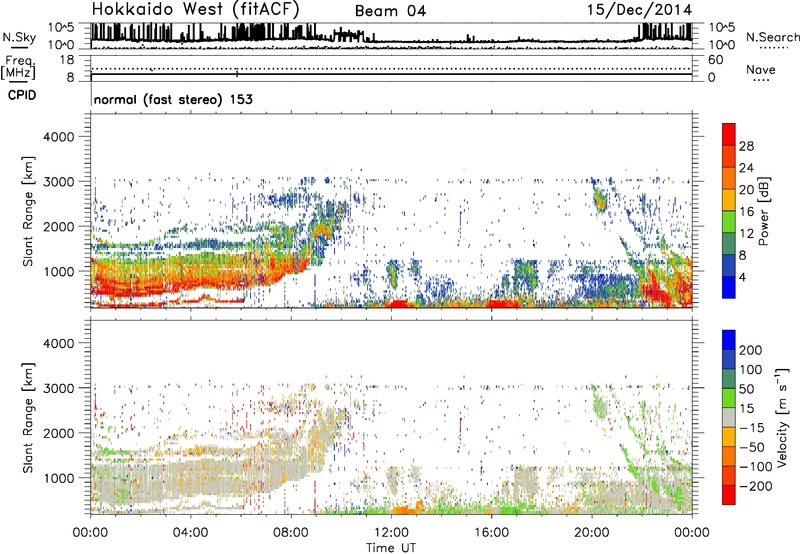Select the "Beam 04" heading text

pyautogui.click(x=390, y=11)
